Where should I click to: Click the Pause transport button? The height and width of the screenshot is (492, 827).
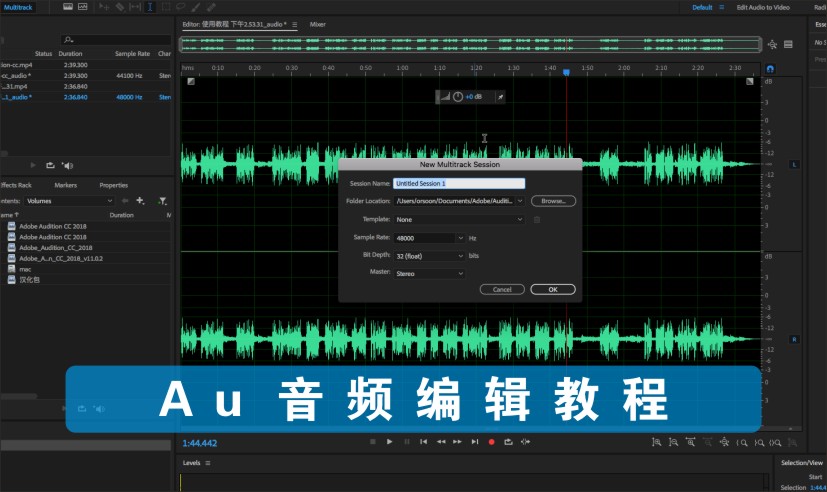(x=407, y=442)
